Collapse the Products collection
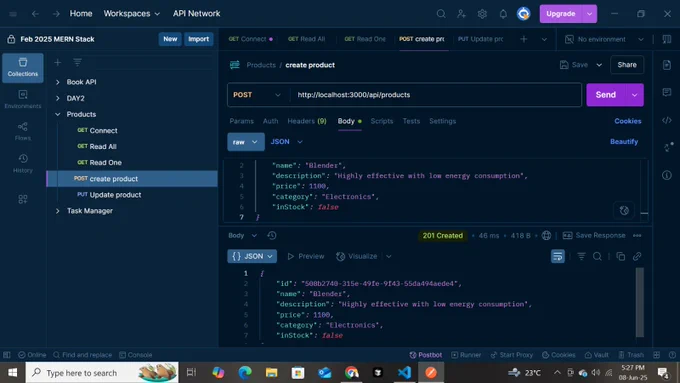Viewport: 680px width, 383px height. tap(58, 115)
